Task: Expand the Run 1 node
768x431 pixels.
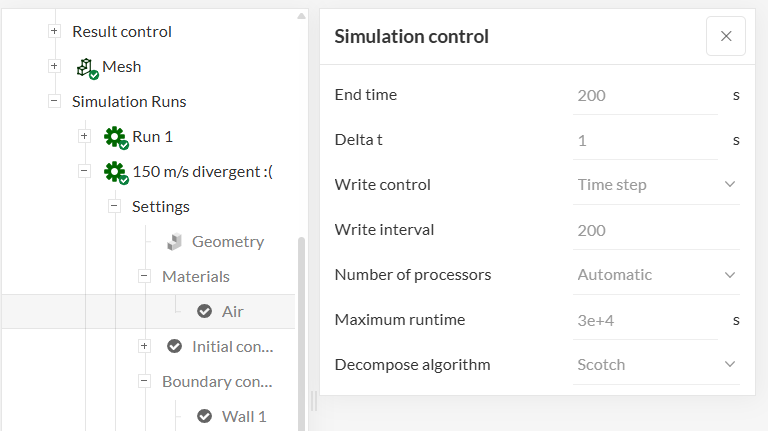Action: (84, 137)
